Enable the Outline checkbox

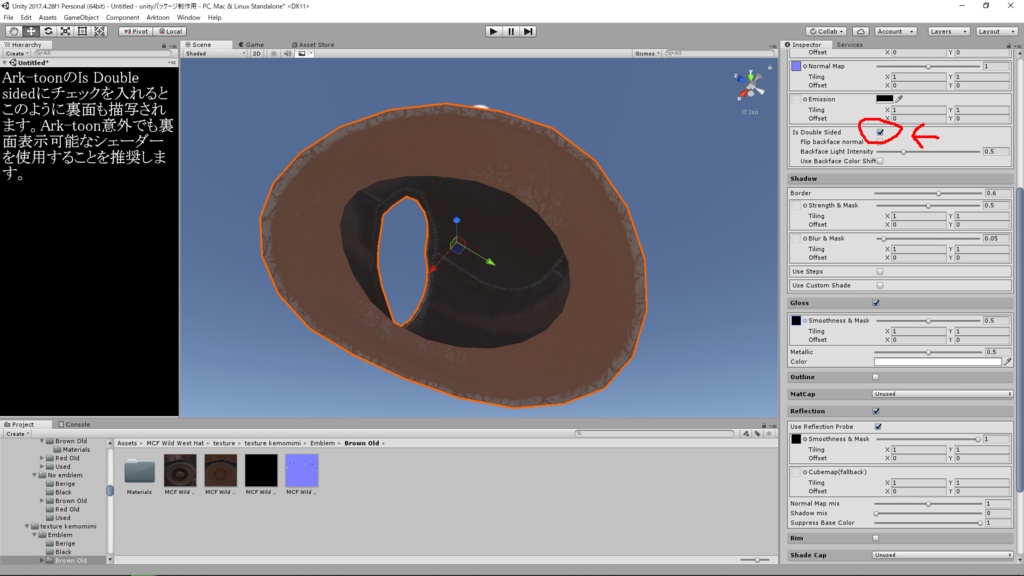[876, 377]
